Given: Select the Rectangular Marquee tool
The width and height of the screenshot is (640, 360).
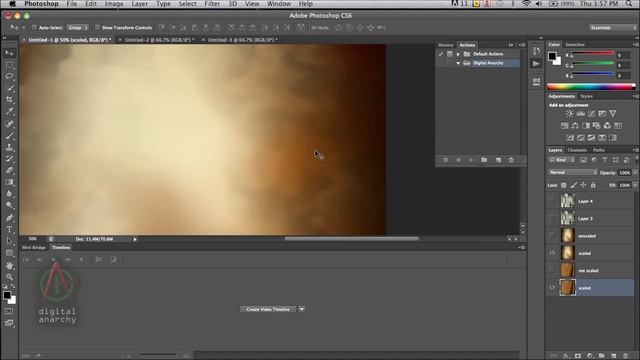Looking at the screenshot, I should [x=9, y=65].
